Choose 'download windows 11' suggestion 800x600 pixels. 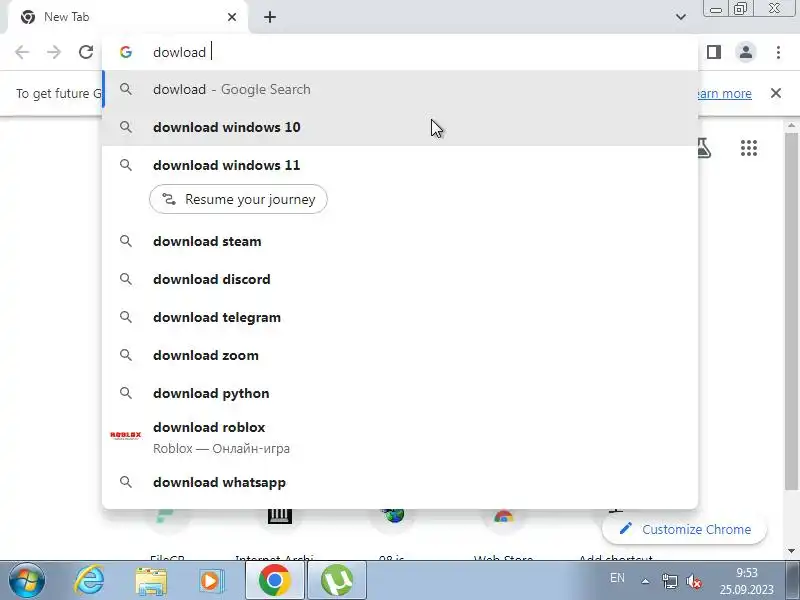tap(400, 165)
